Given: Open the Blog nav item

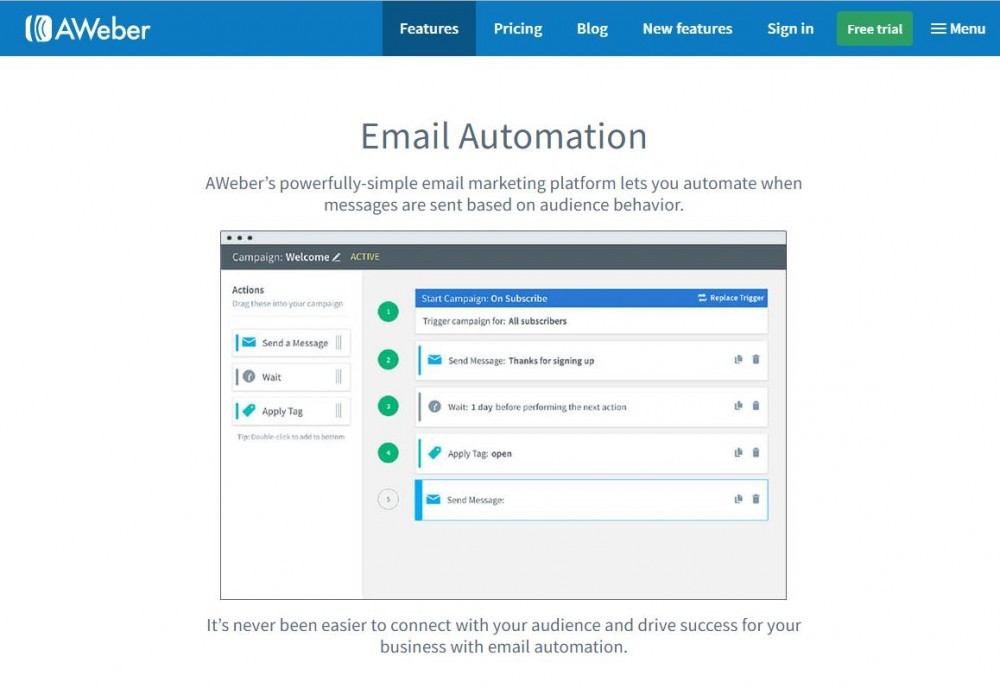Looking at the screenshot, I should (592, 29).
